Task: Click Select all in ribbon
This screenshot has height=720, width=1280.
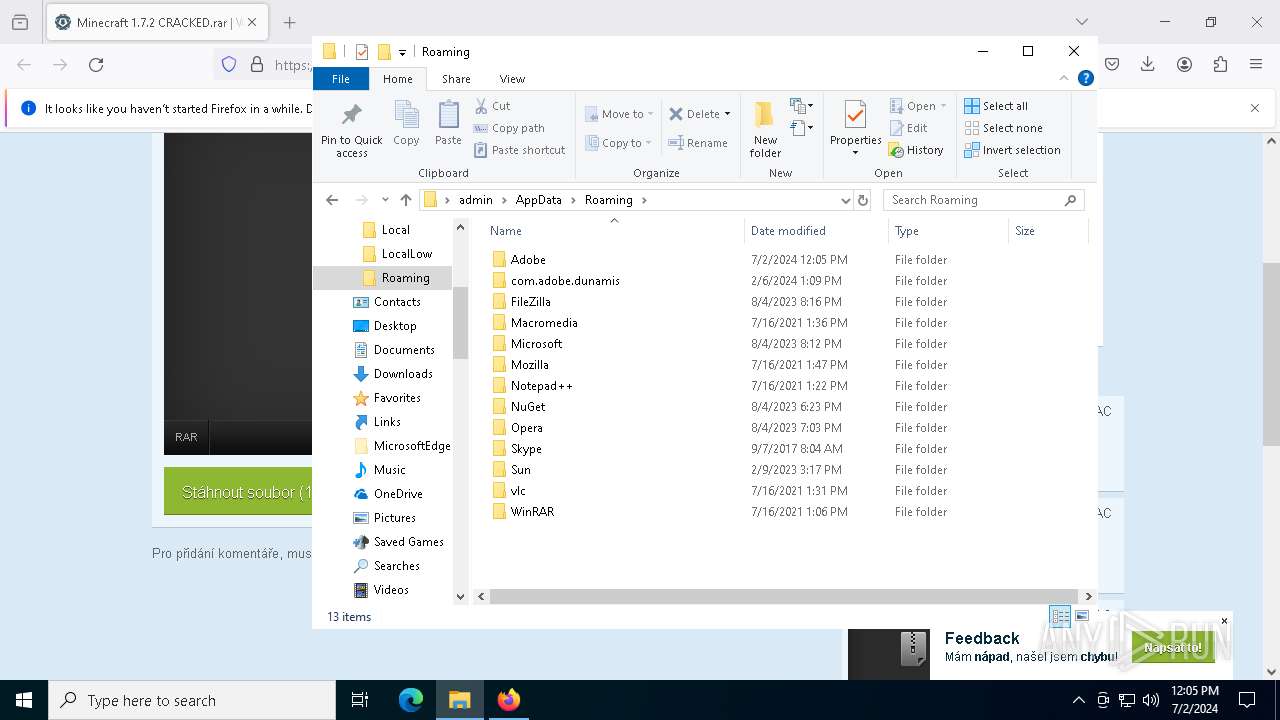Action: (996, 106)
